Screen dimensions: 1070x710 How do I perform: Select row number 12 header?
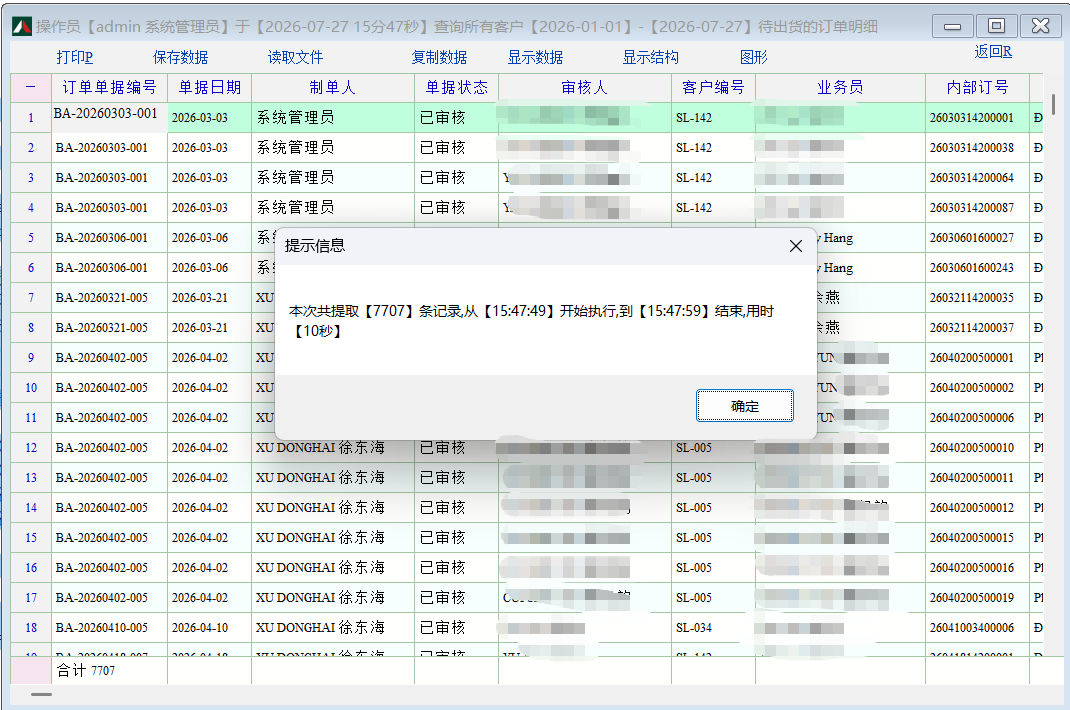(31, 448)
